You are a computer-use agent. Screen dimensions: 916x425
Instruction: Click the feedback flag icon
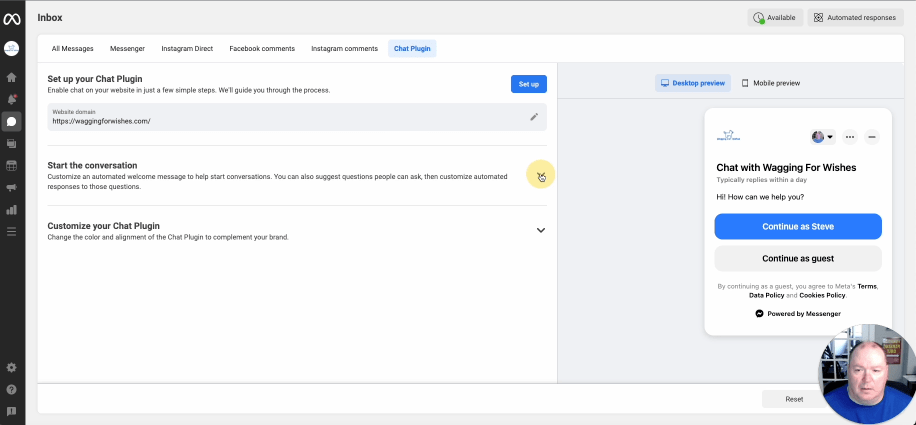pos(12,411)
